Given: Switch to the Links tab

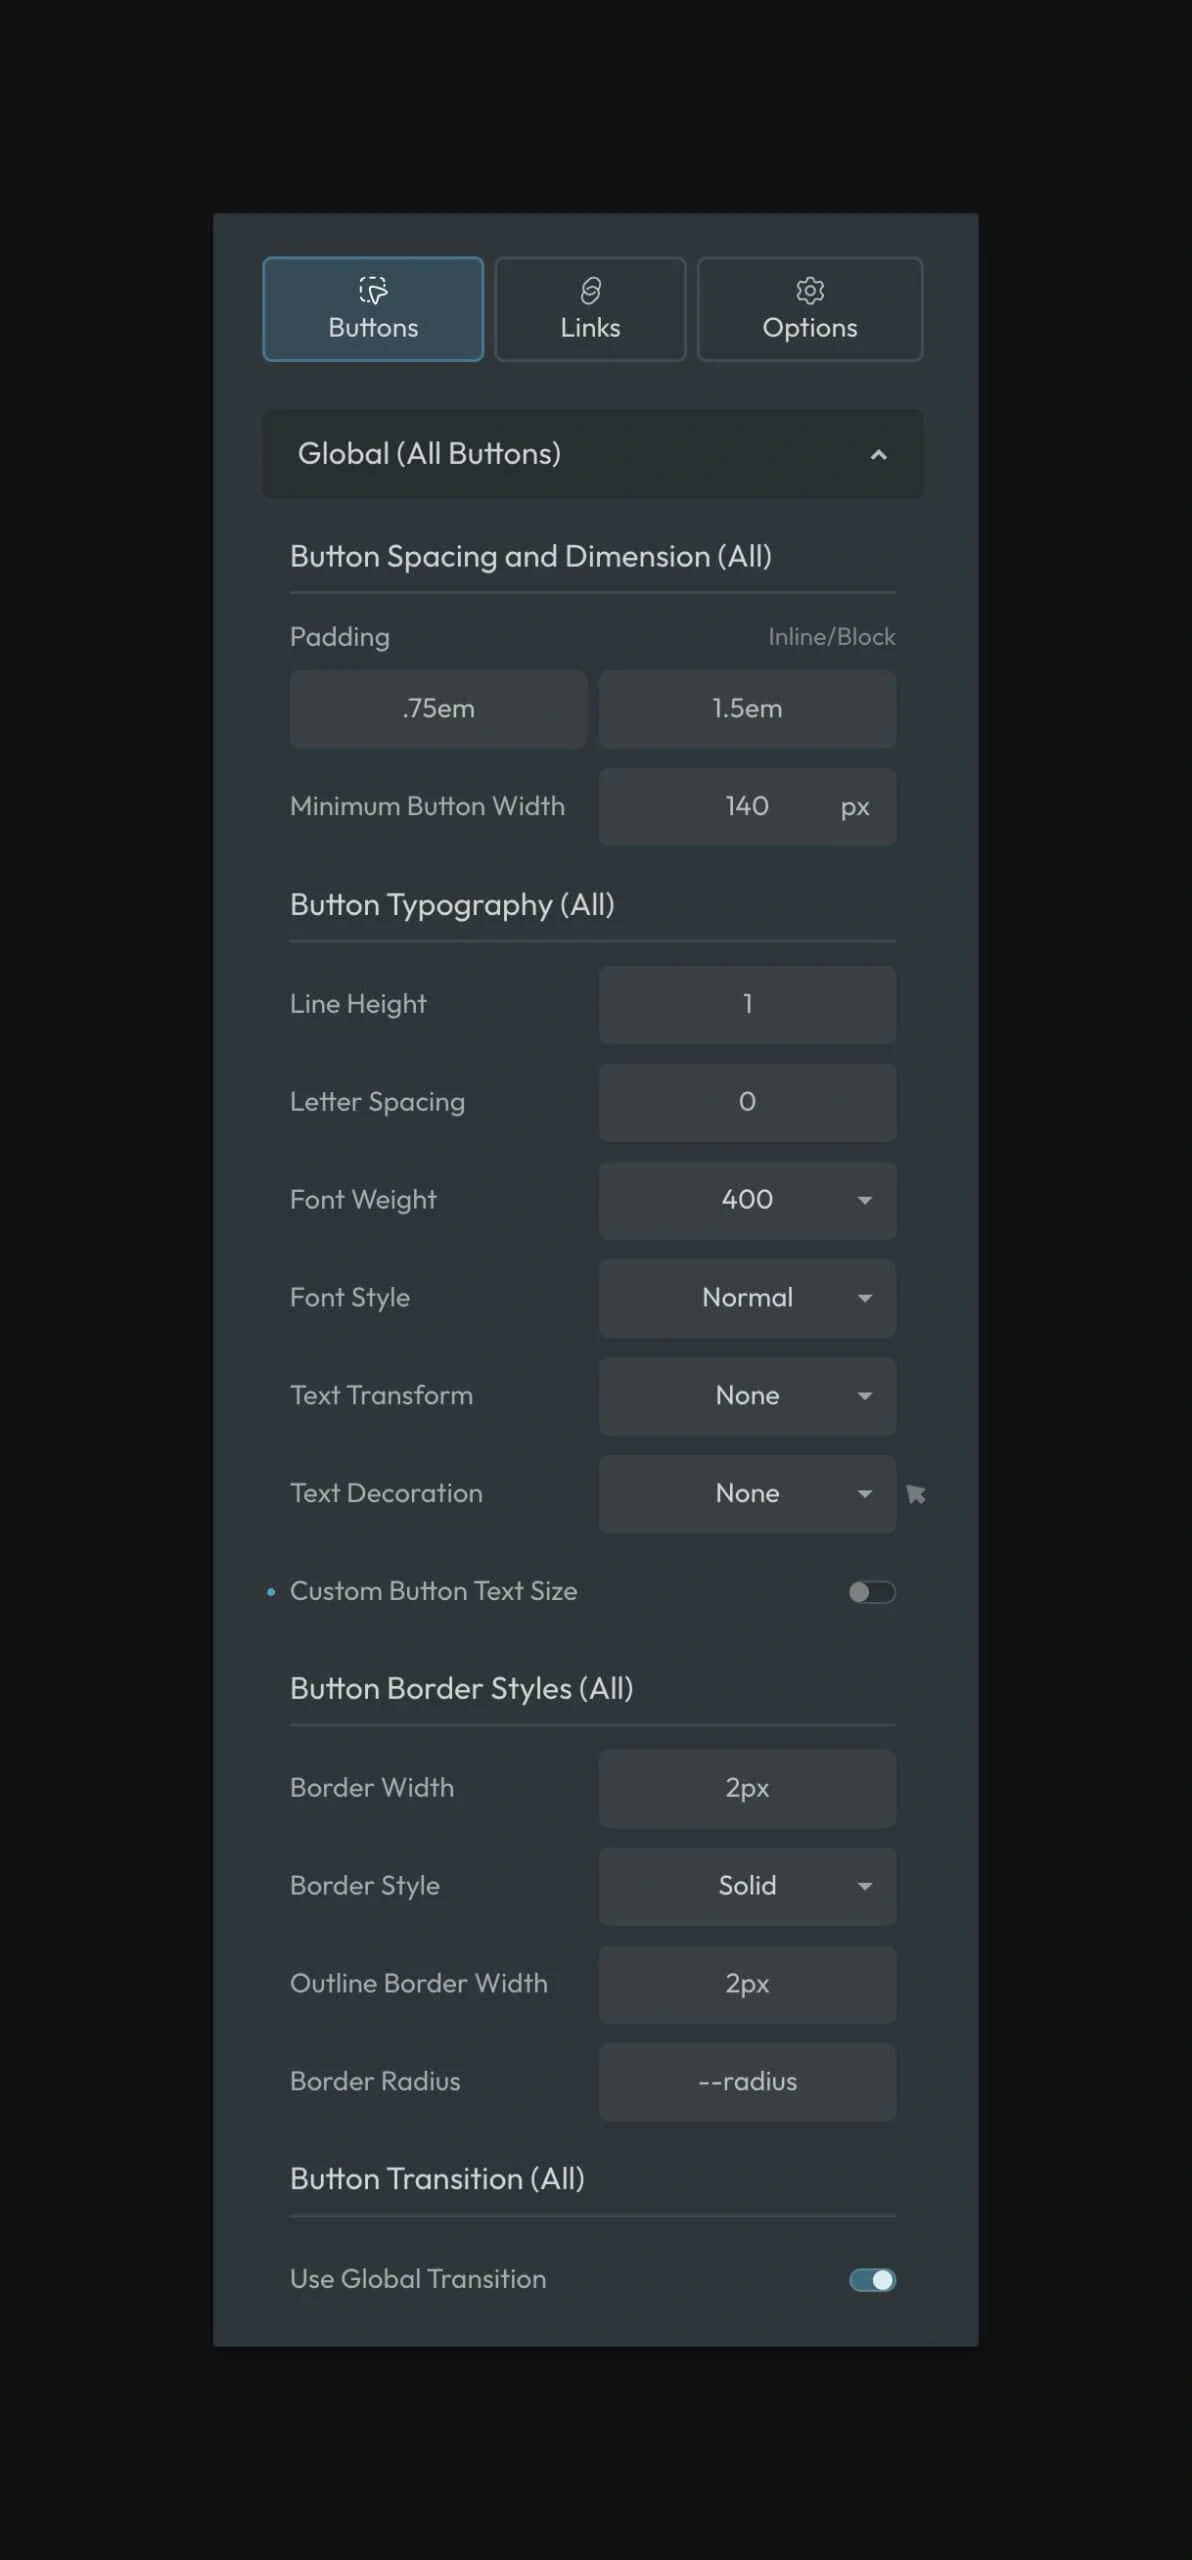Looking at the screenshot, I should [590, 309].
